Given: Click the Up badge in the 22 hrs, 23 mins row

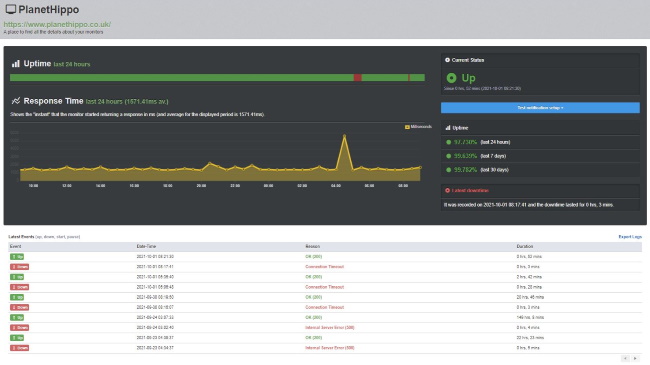Looking at the screenshot, I should [x=17, y=338].
